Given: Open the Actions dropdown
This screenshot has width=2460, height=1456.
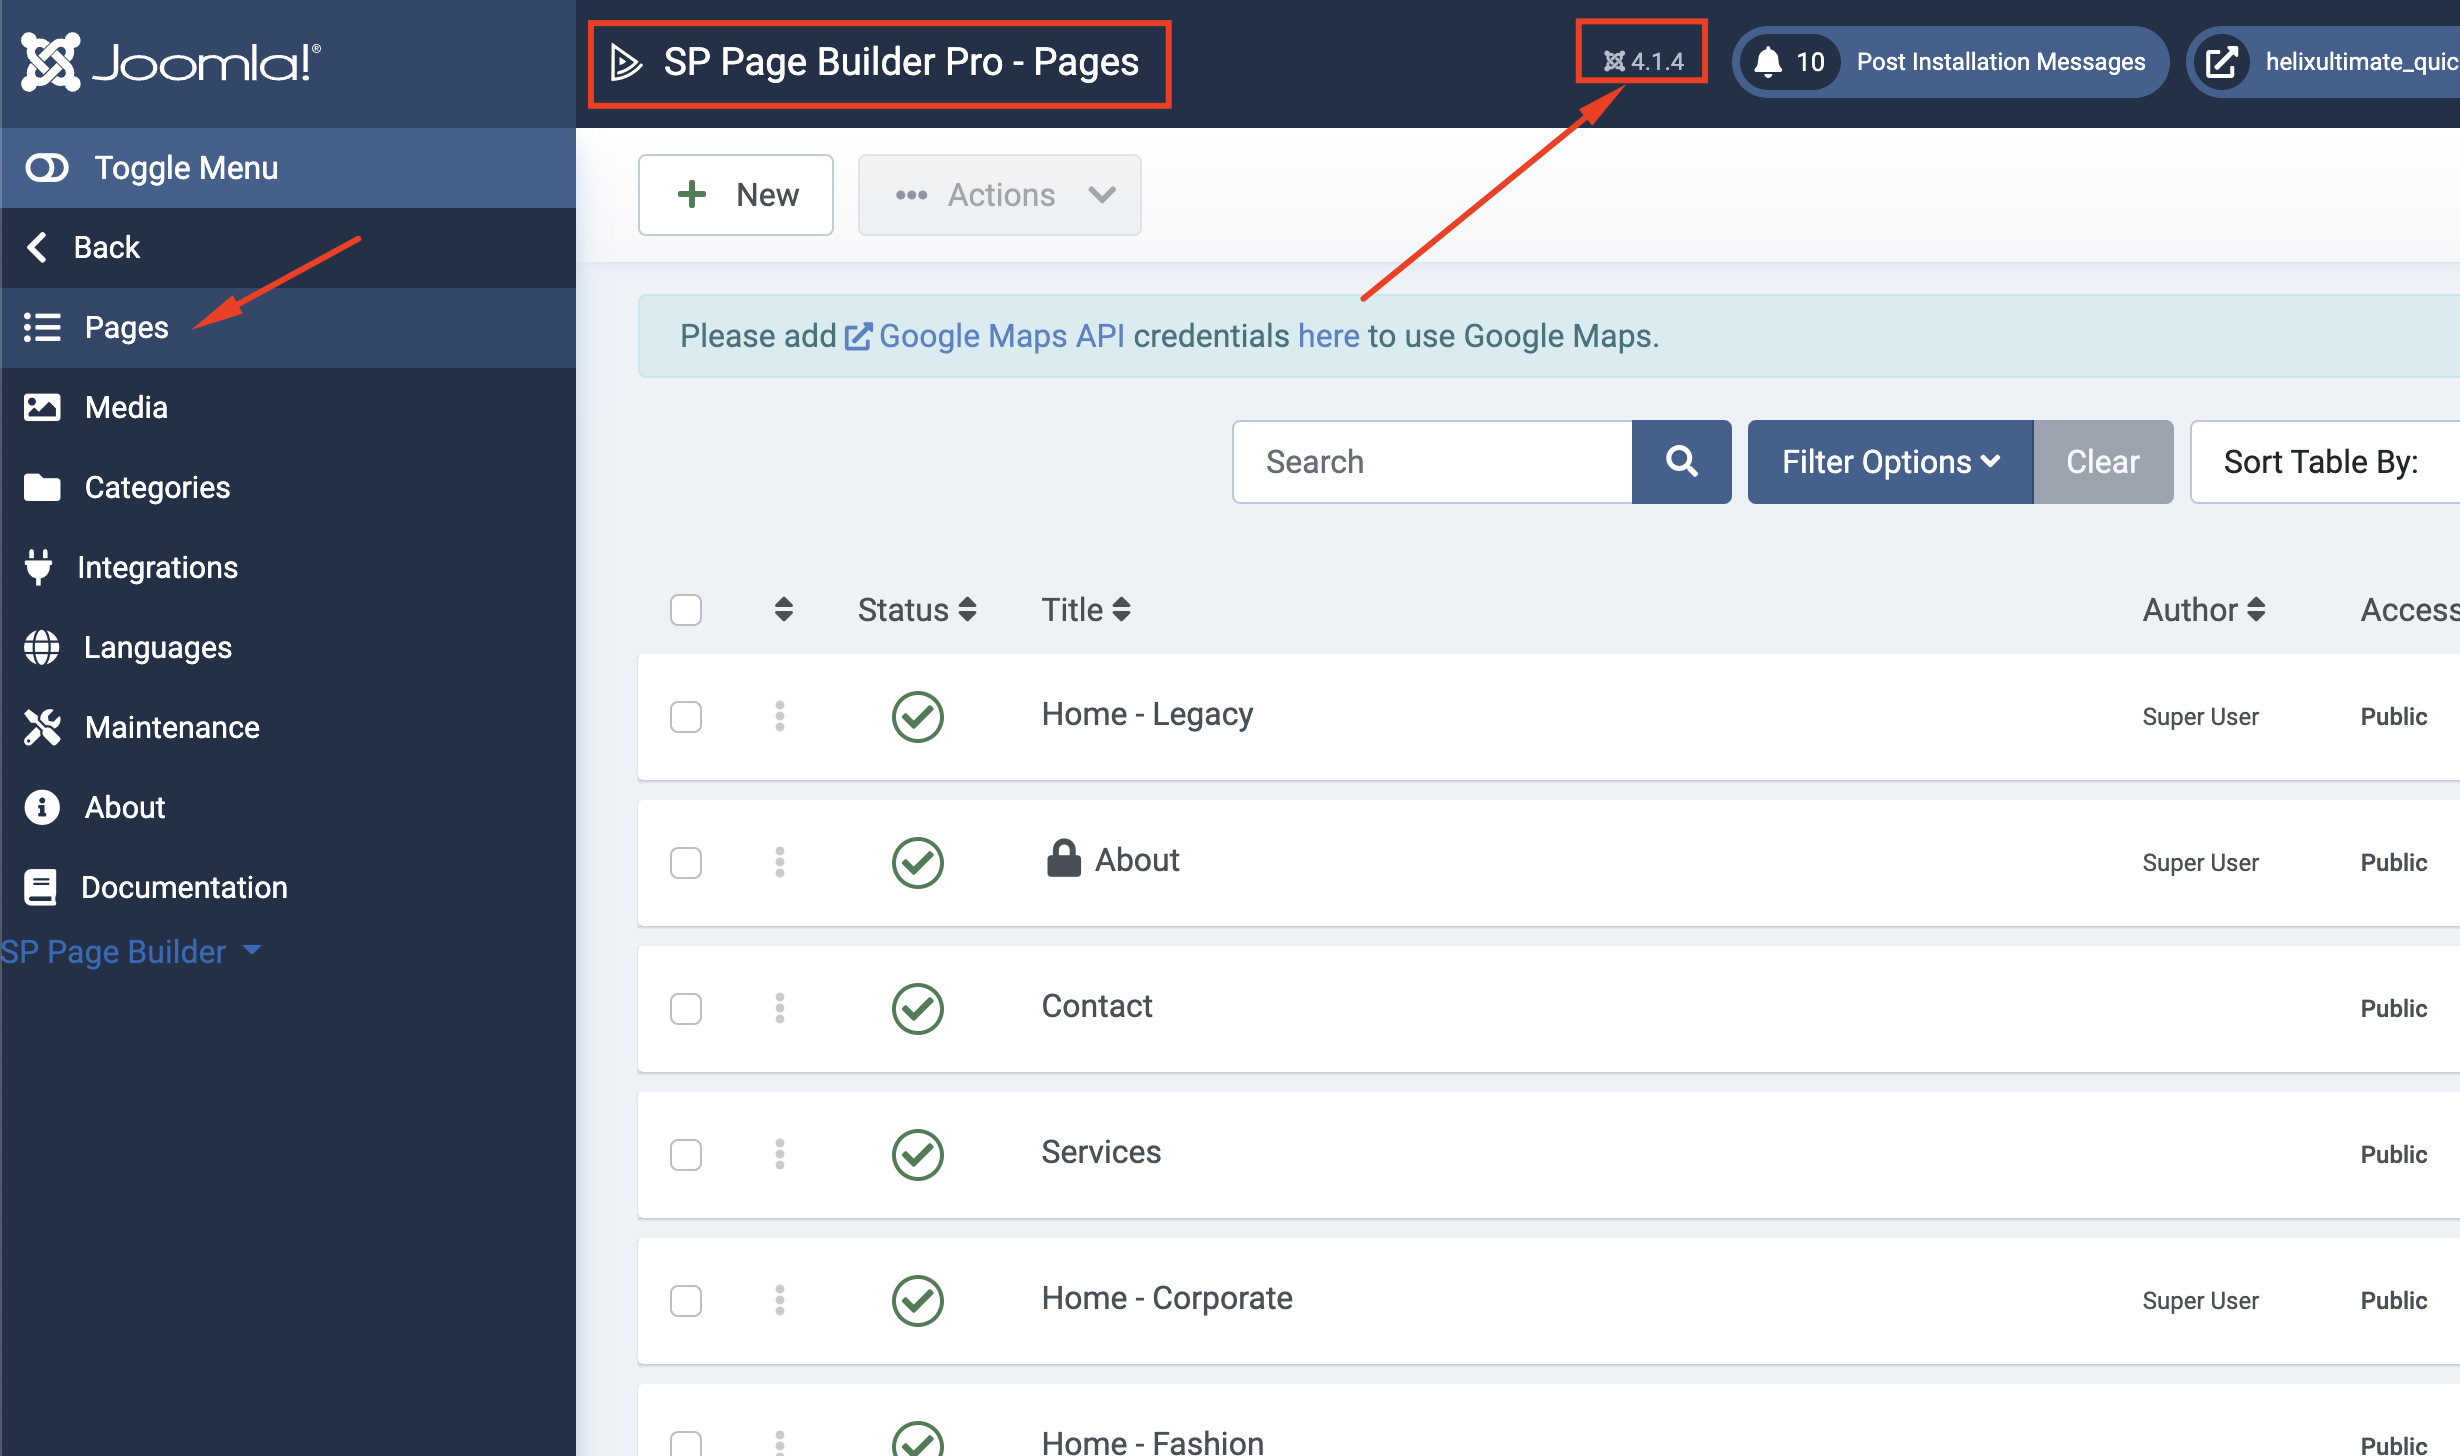Looking at the screenshot, I should [x=1000, y=195].
